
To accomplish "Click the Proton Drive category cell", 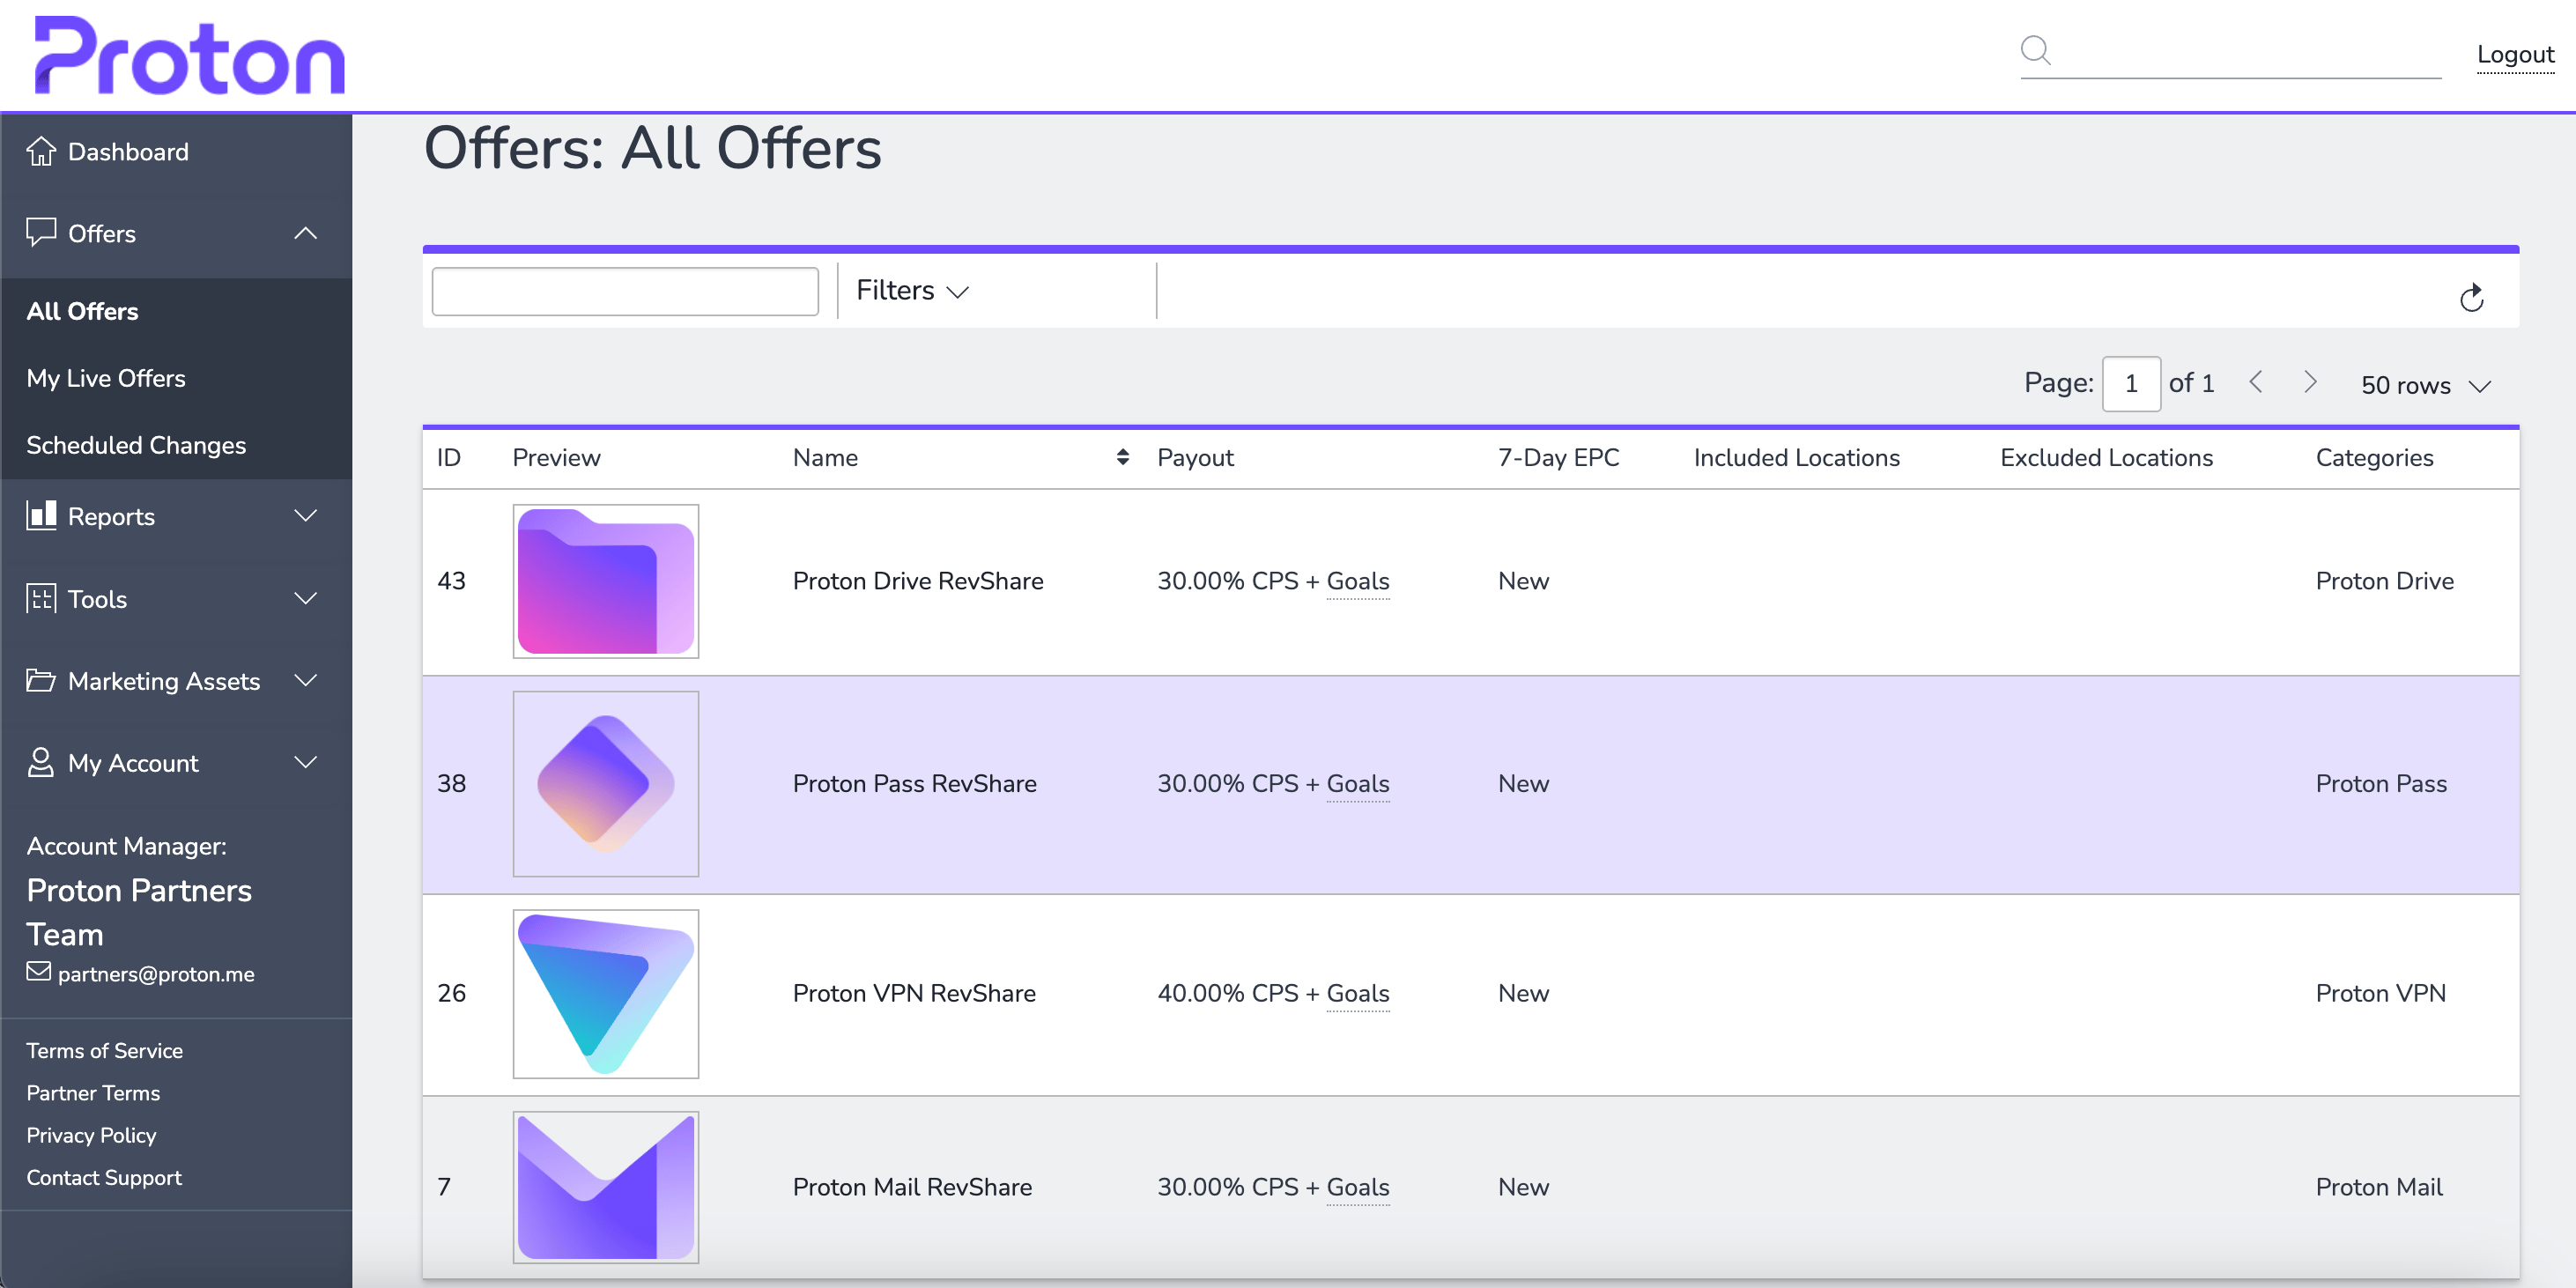I will [2384, 581].
